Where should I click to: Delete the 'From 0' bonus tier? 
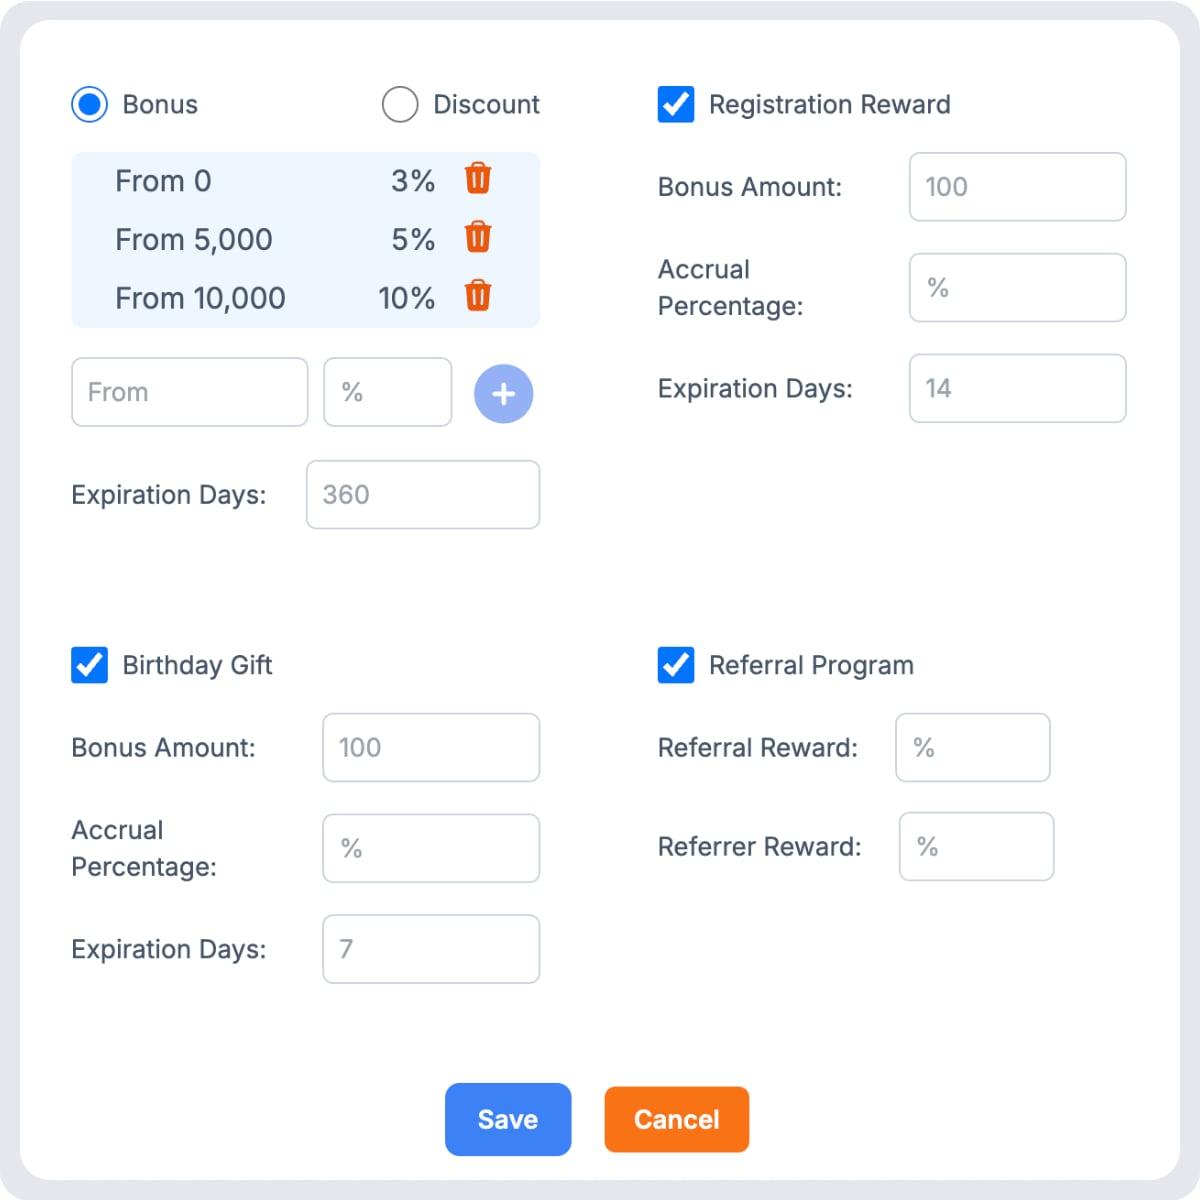(478, 180)
